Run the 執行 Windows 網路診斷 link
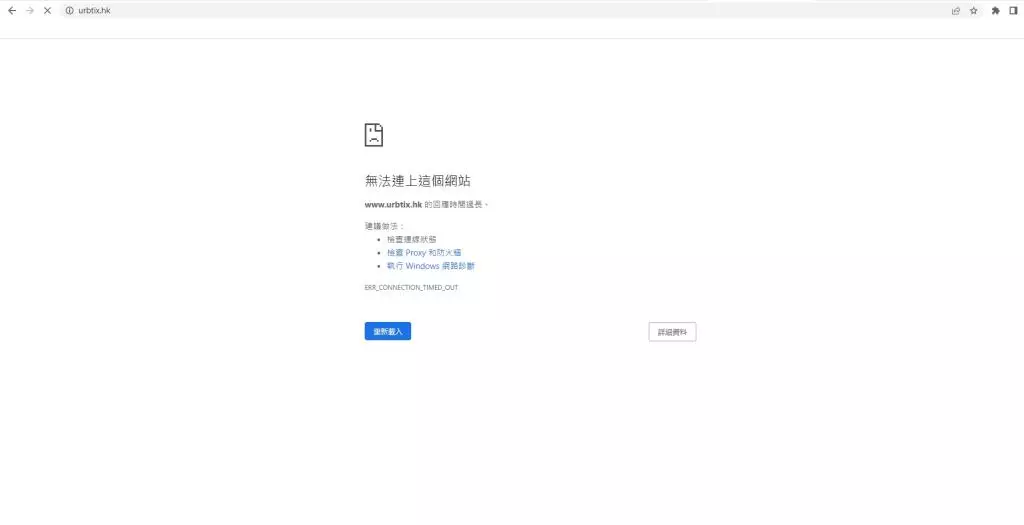 (431, 266)
